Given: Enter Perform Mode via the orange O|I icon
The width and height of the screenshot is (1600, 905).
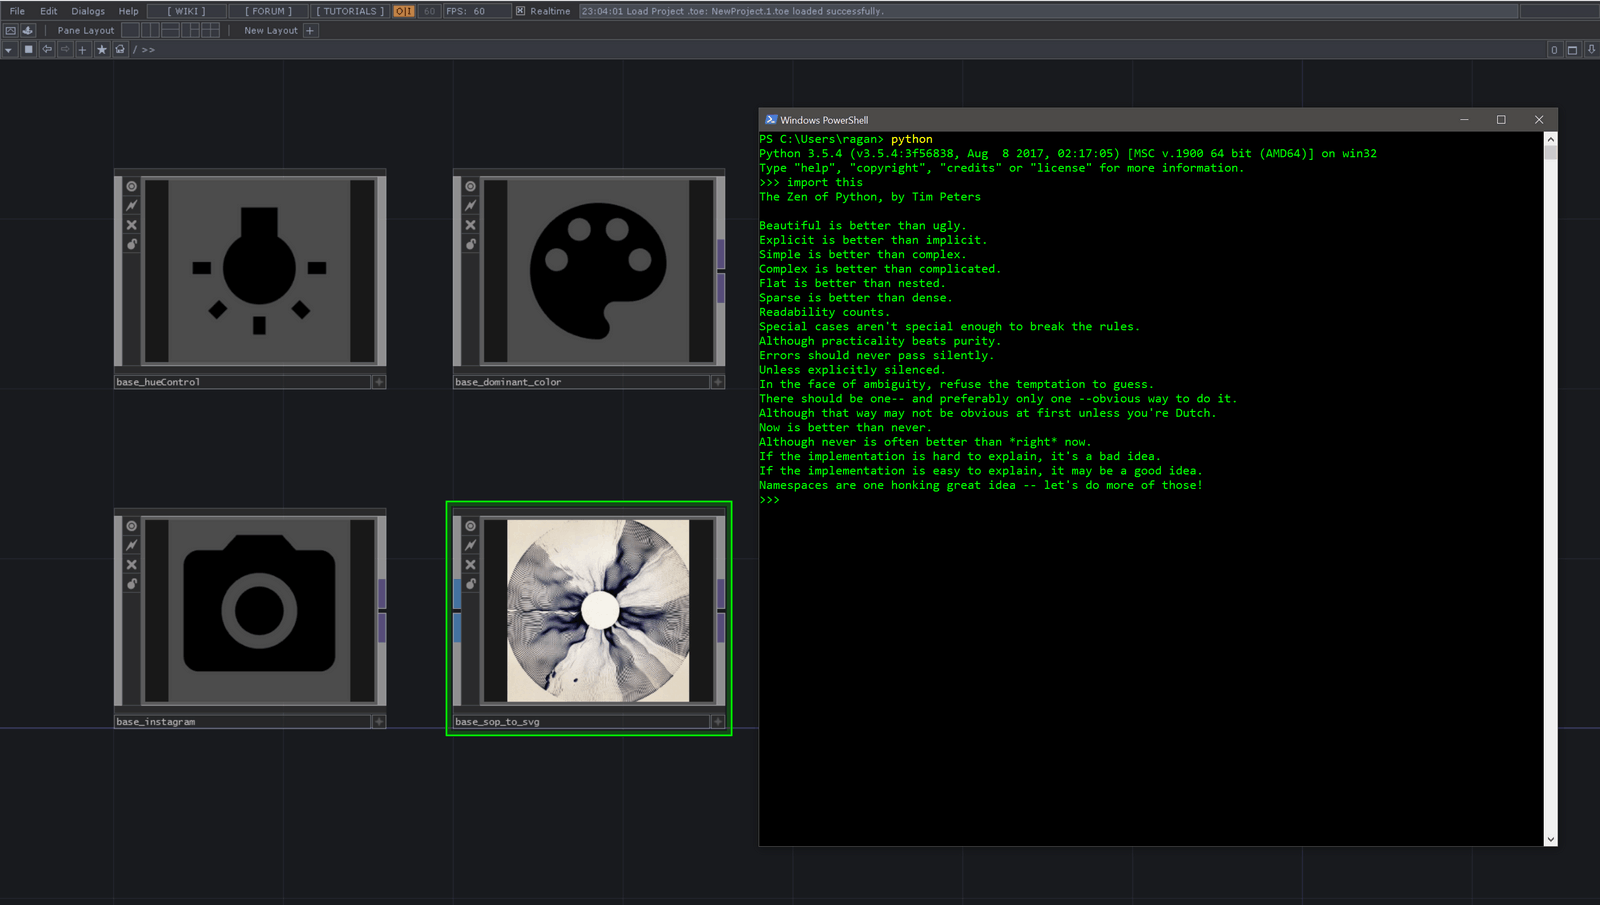Looking at the screenshot, I should [x=403, y=11].
